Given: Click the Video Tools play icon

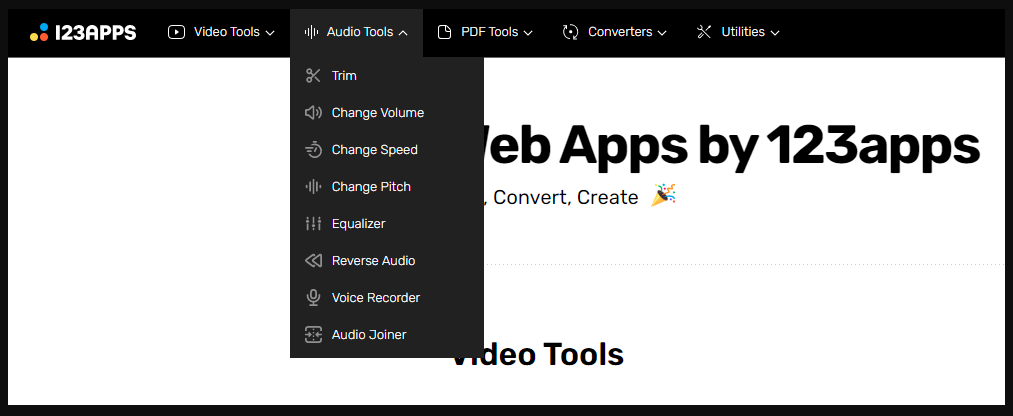Looking at the screenshot, I should 176,32.
